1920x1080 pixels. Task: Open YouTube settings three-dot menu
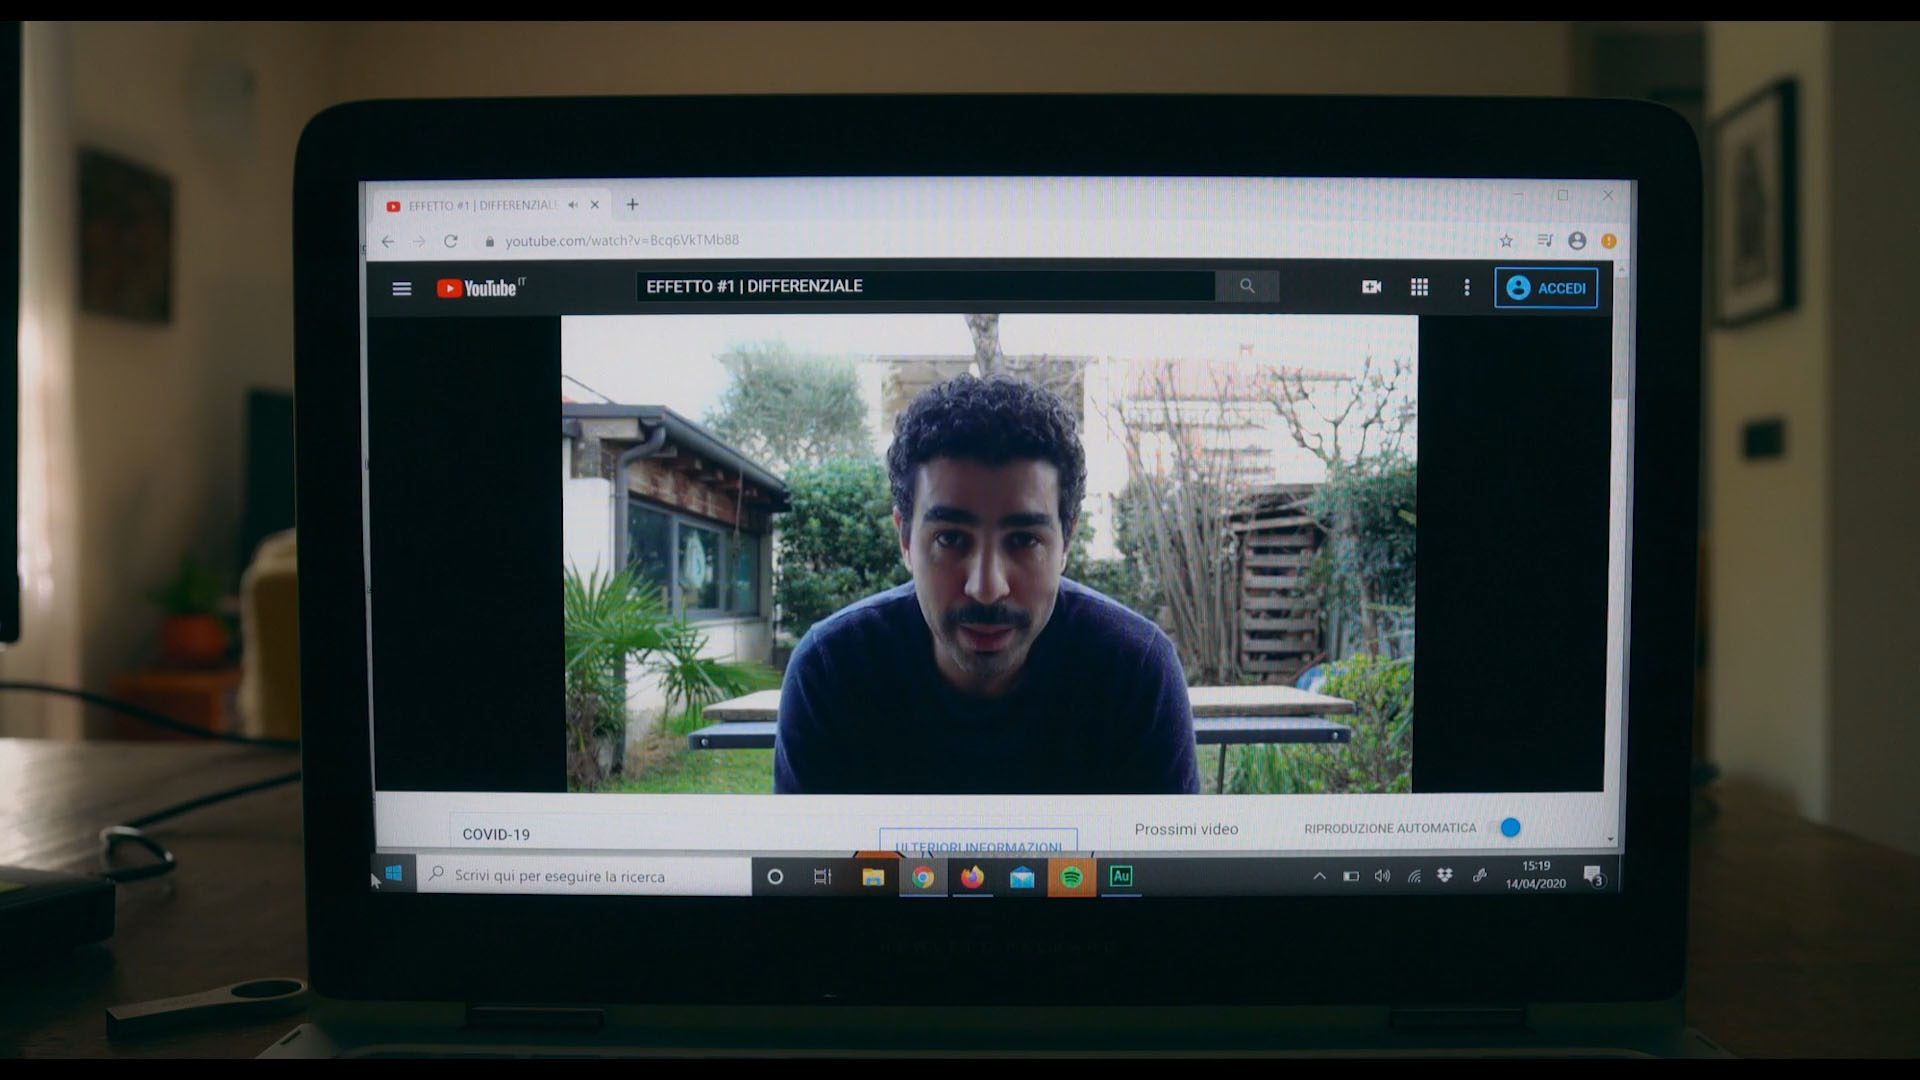[x=1466, y=288]
